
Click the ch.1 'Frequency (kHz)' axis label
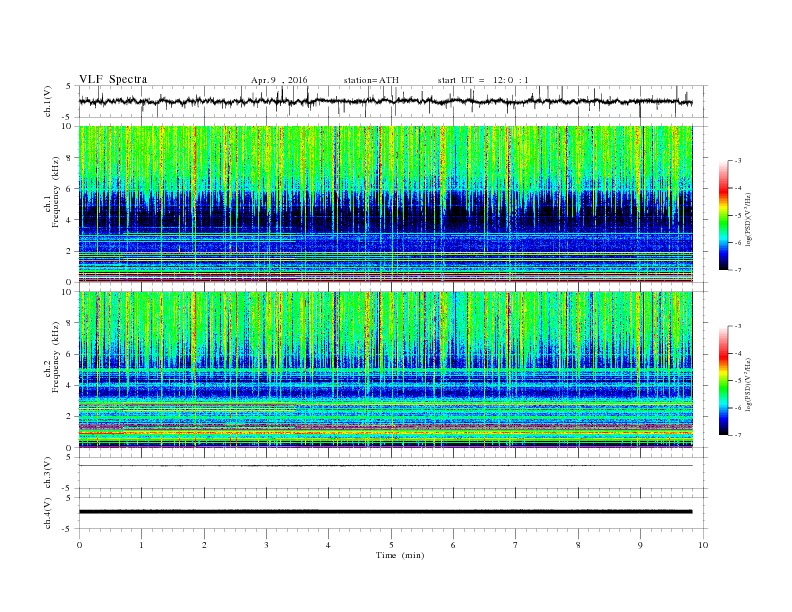coord(55,192)
